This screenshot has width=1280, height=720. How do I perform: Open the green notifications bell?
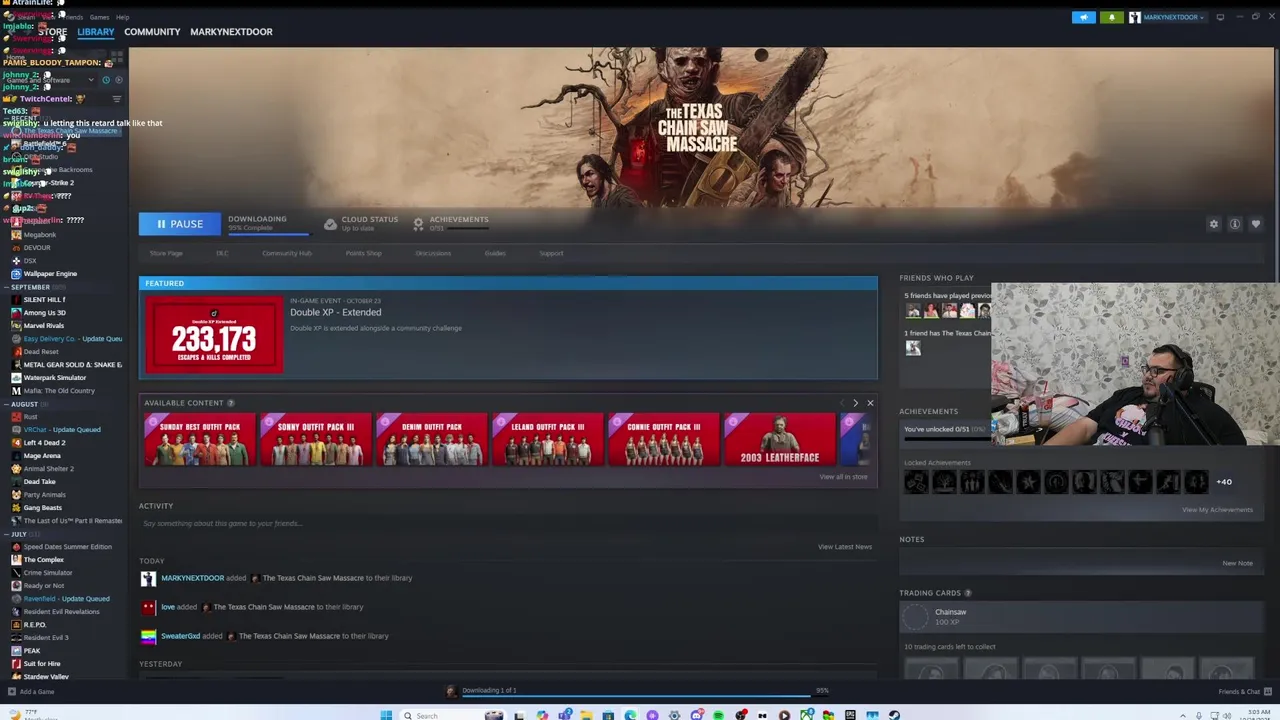tap(1111, 17)
